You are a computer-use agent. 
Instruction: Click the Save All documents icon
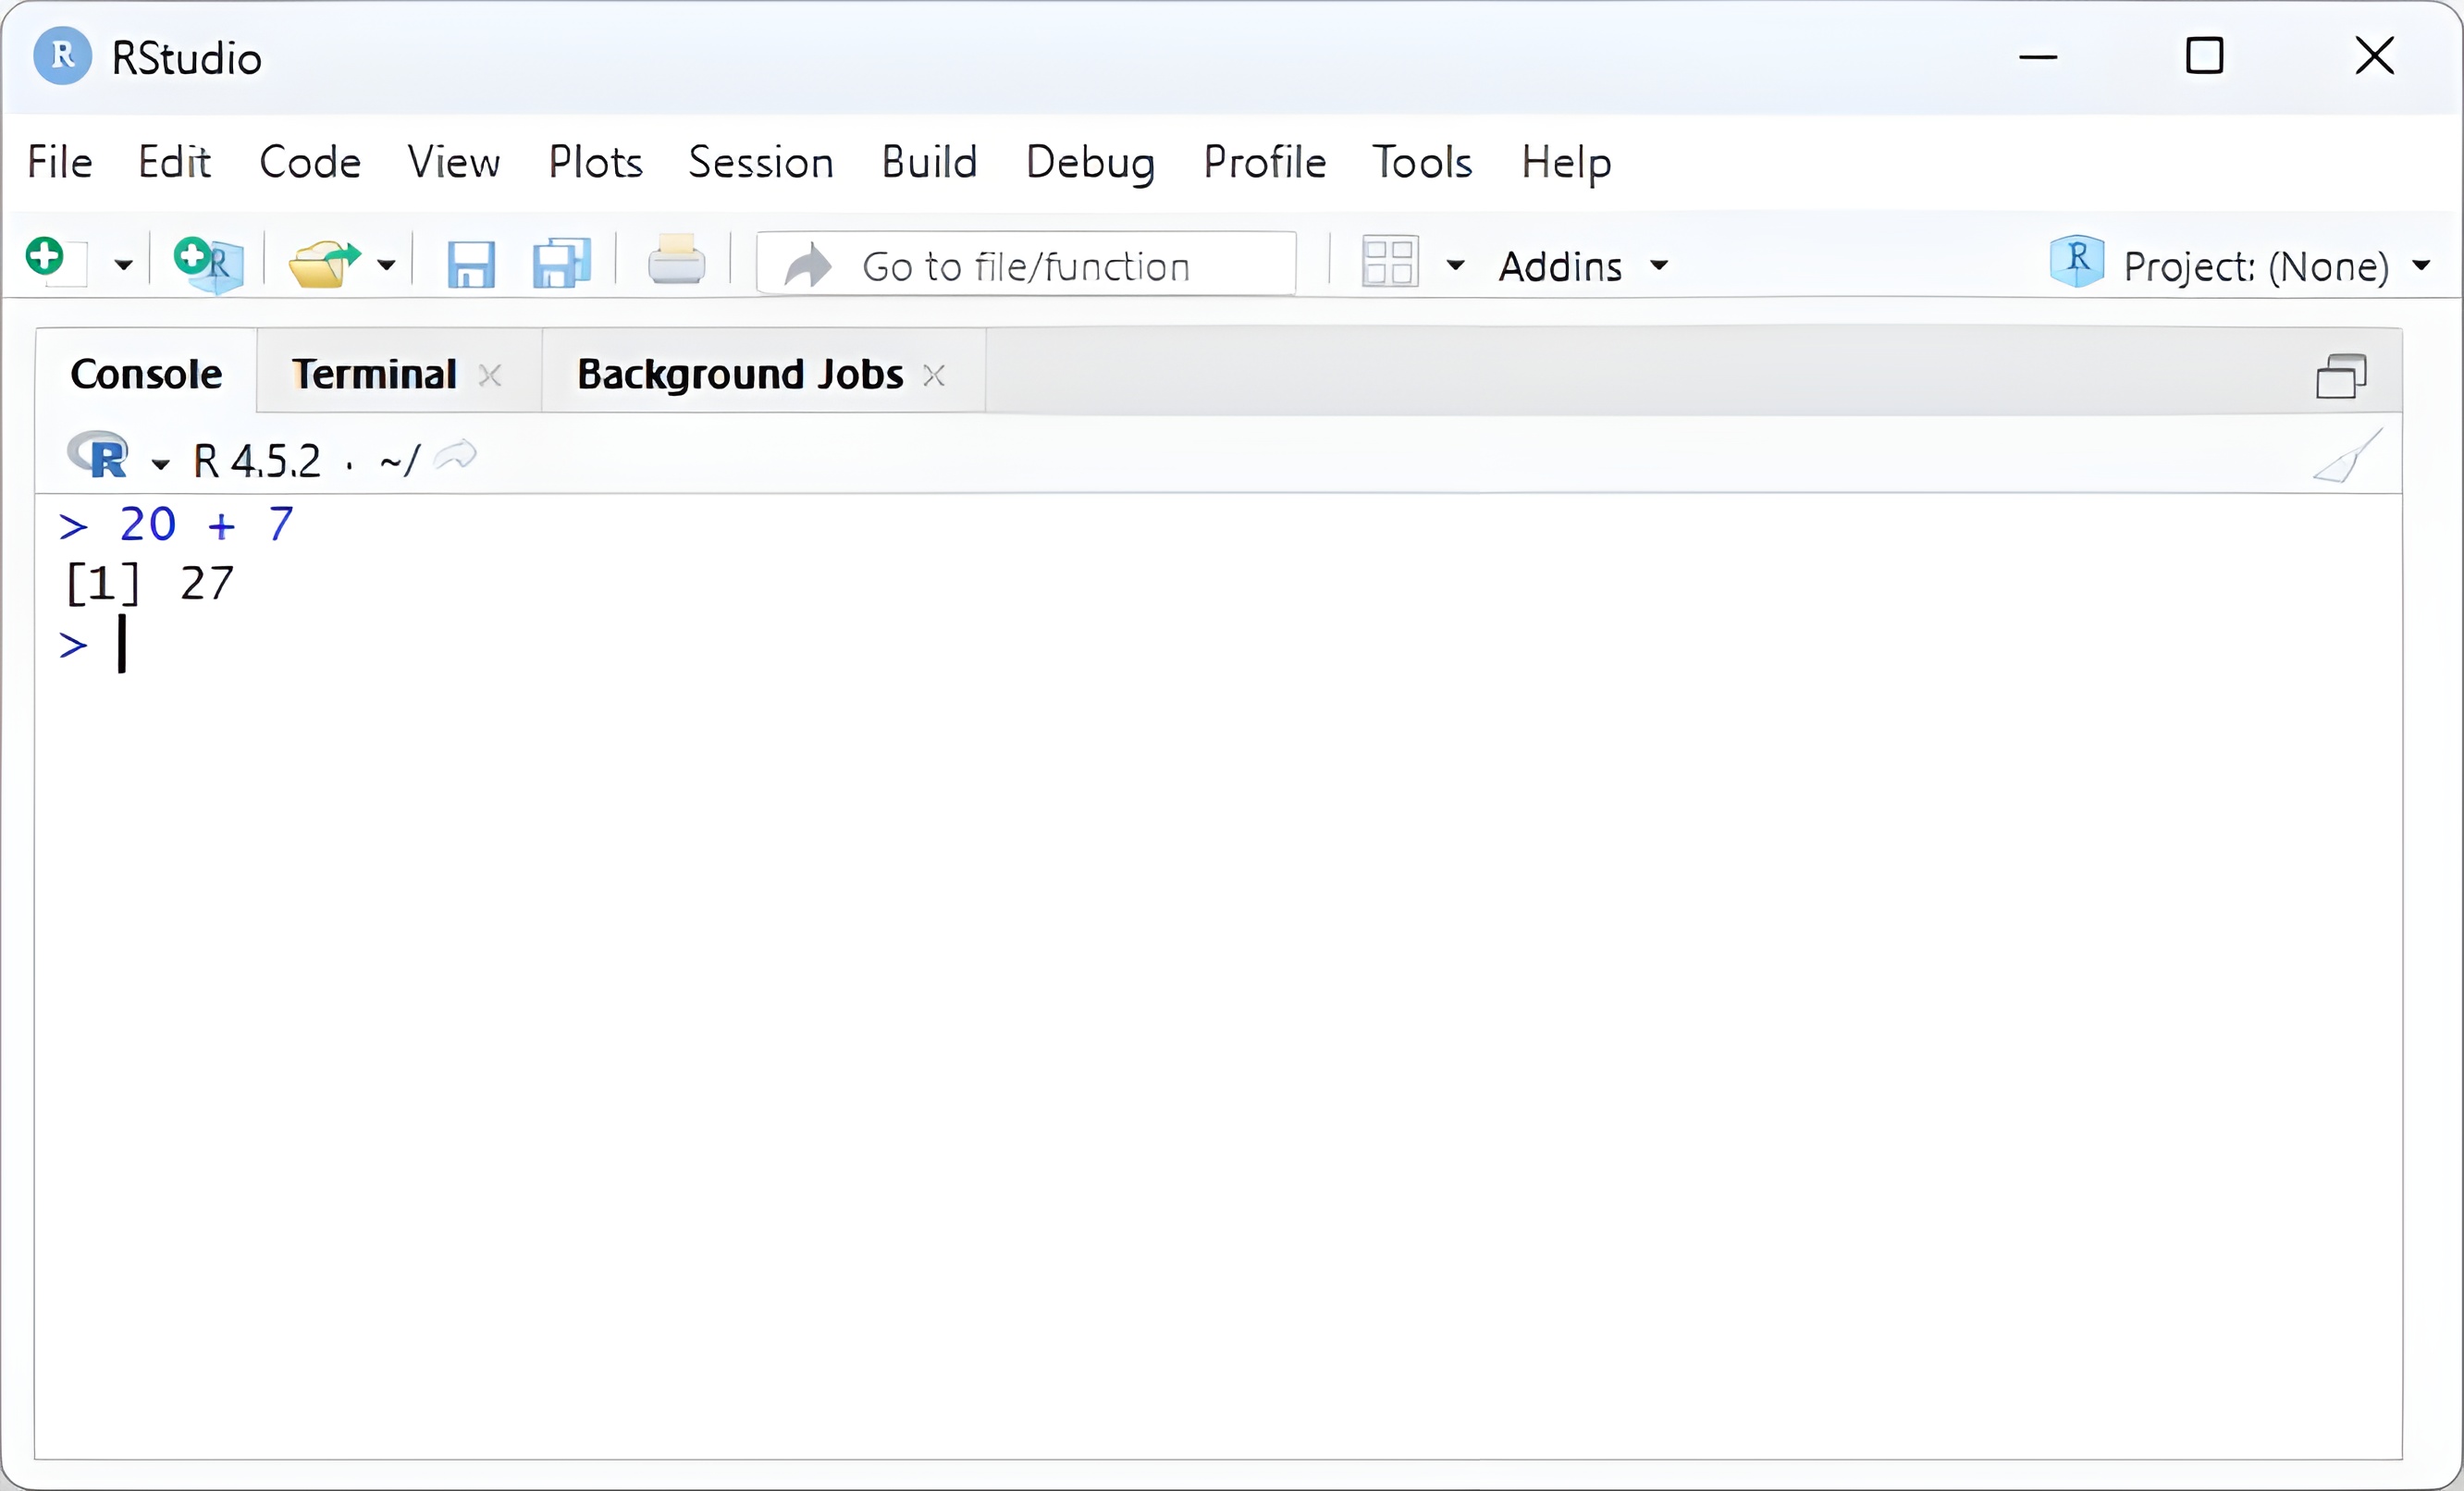[561, 264]
